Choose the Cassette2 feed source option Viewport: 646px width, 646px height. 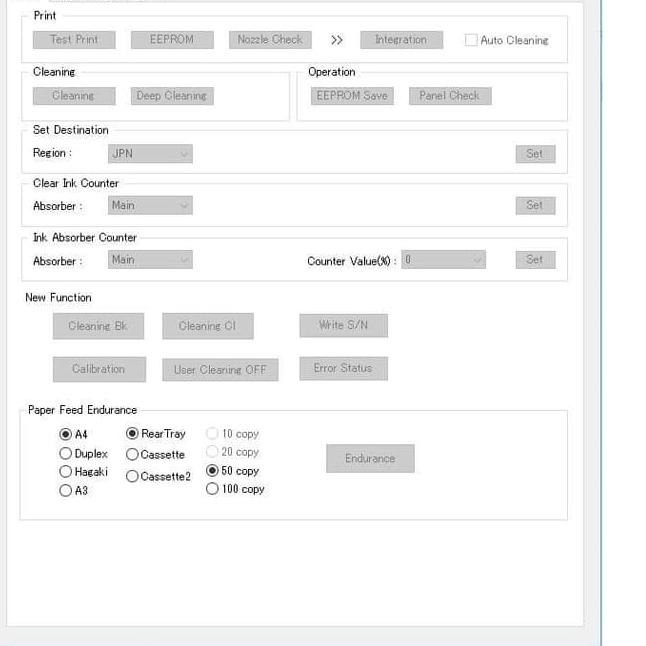coord(132,477)
